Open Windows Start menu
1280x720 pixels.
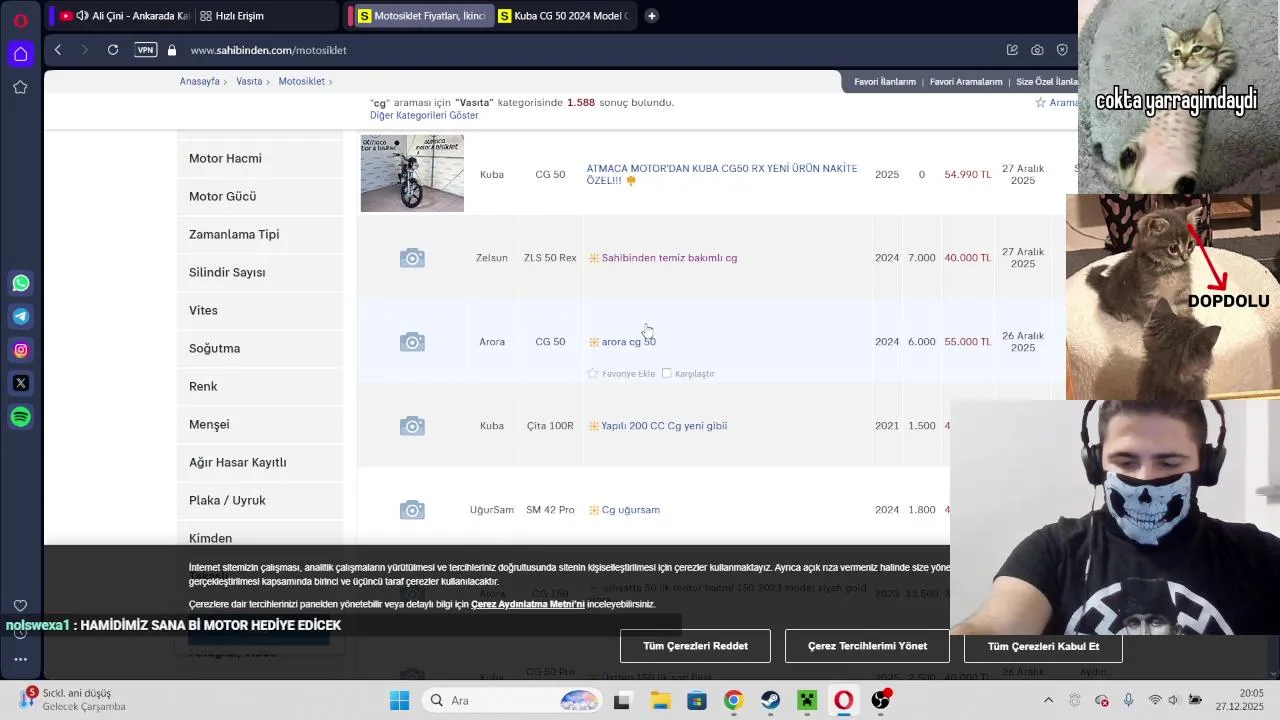point(399,700)
